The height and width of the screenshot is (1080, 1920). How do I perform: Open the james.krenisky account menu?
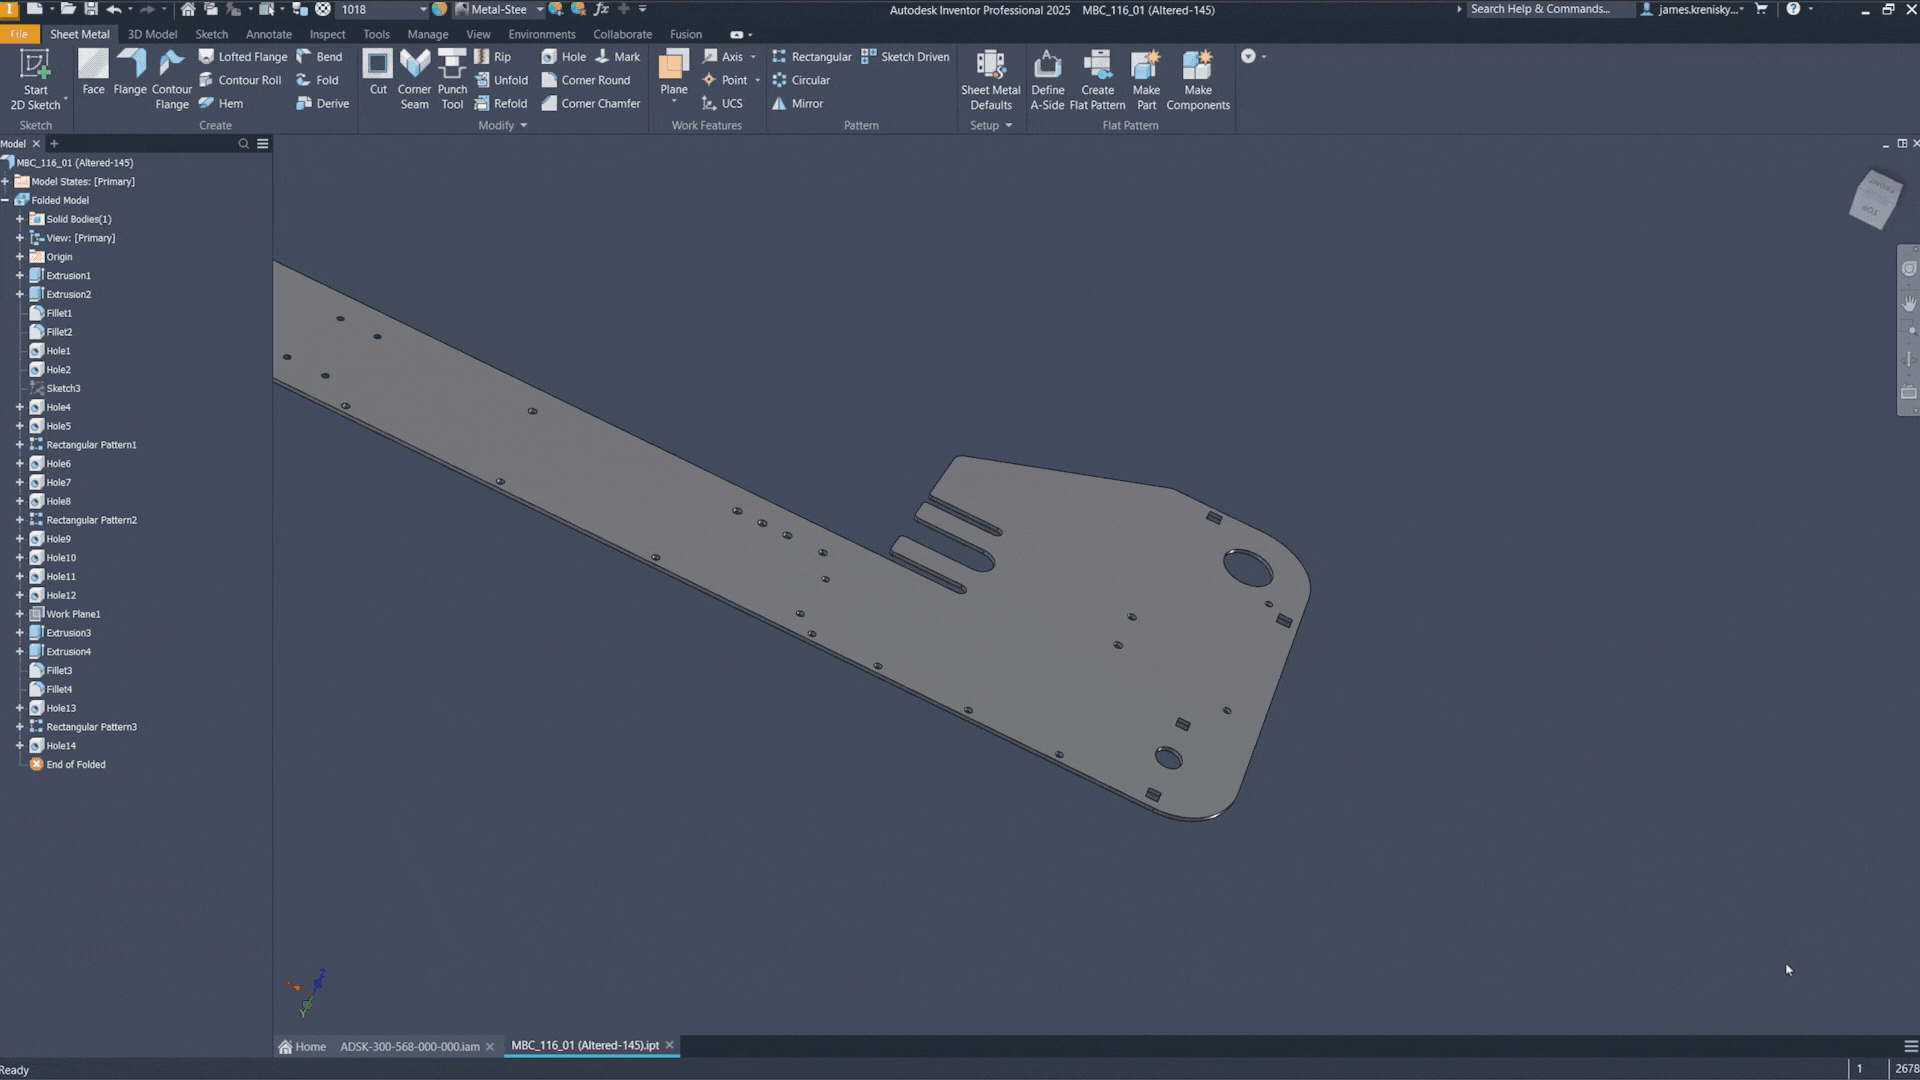pyautogui.click(x=1693, y=9)
